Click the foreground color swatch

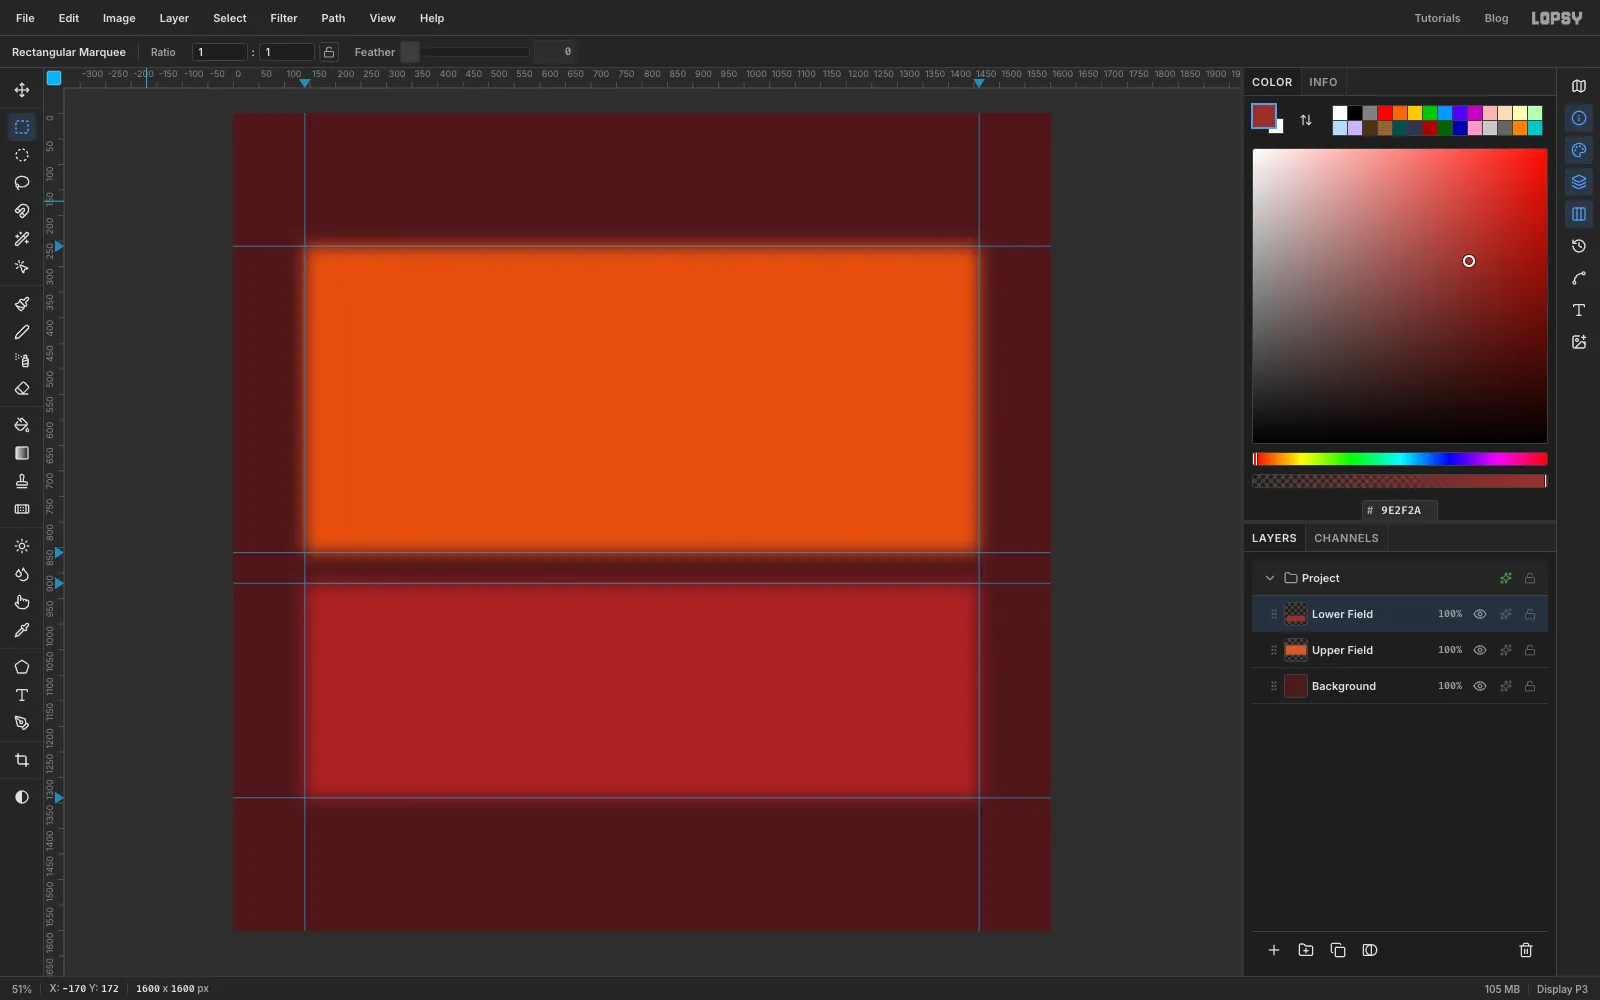coord(1264,116)
